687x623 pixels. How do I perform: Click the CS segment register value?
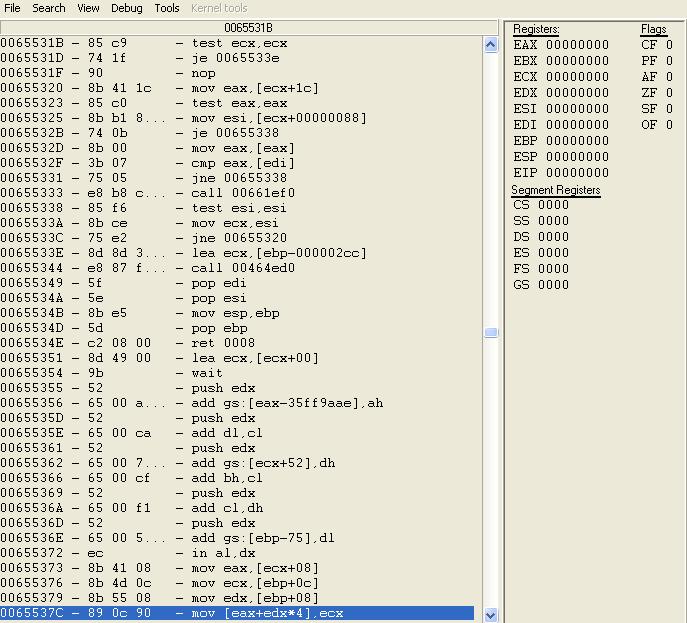pos(553,205)
